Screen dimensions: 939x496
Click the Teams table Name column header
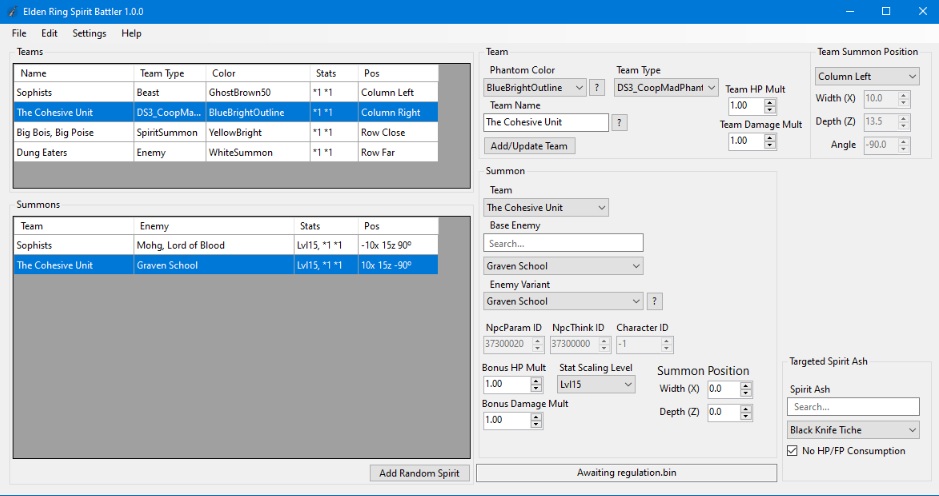click(x=74, y=73)
